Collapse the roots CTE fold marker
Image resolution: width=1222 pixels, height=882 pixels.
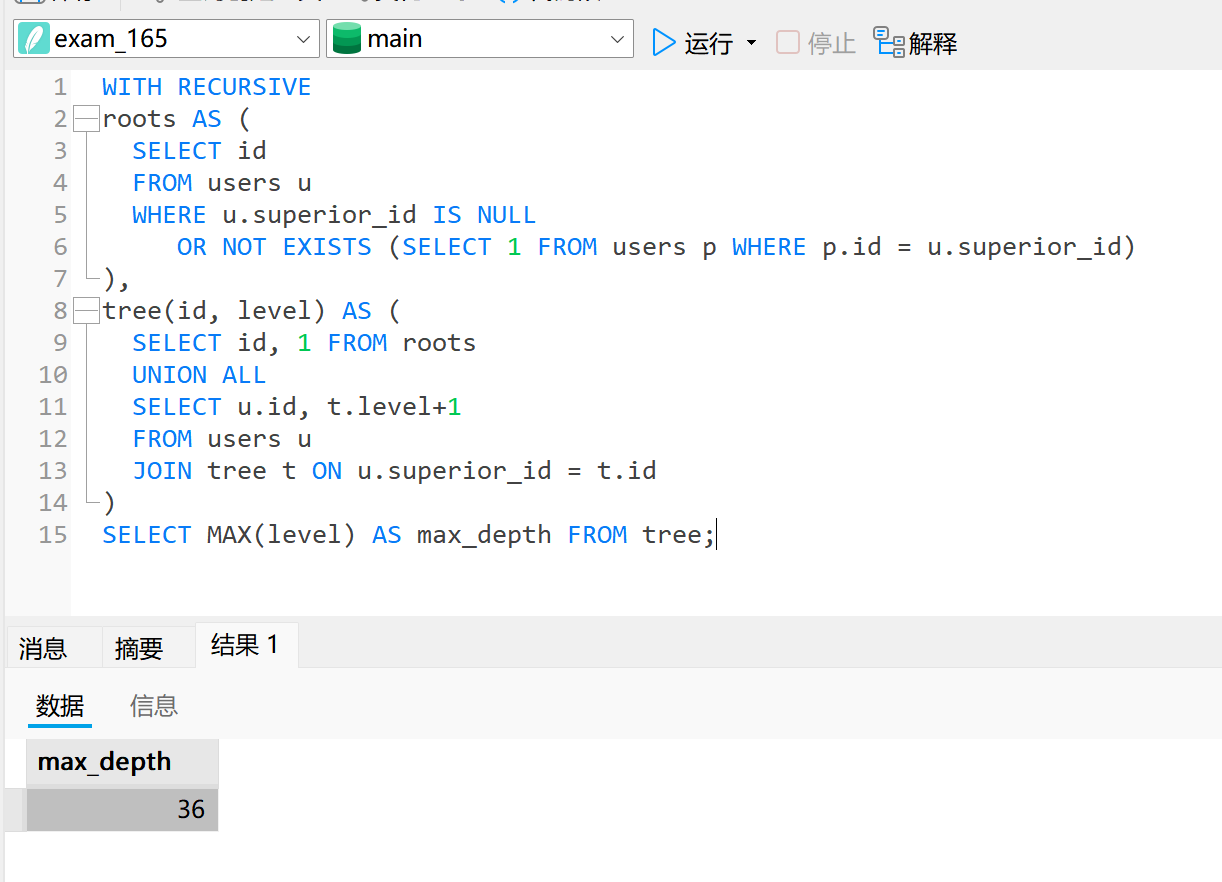87,119
